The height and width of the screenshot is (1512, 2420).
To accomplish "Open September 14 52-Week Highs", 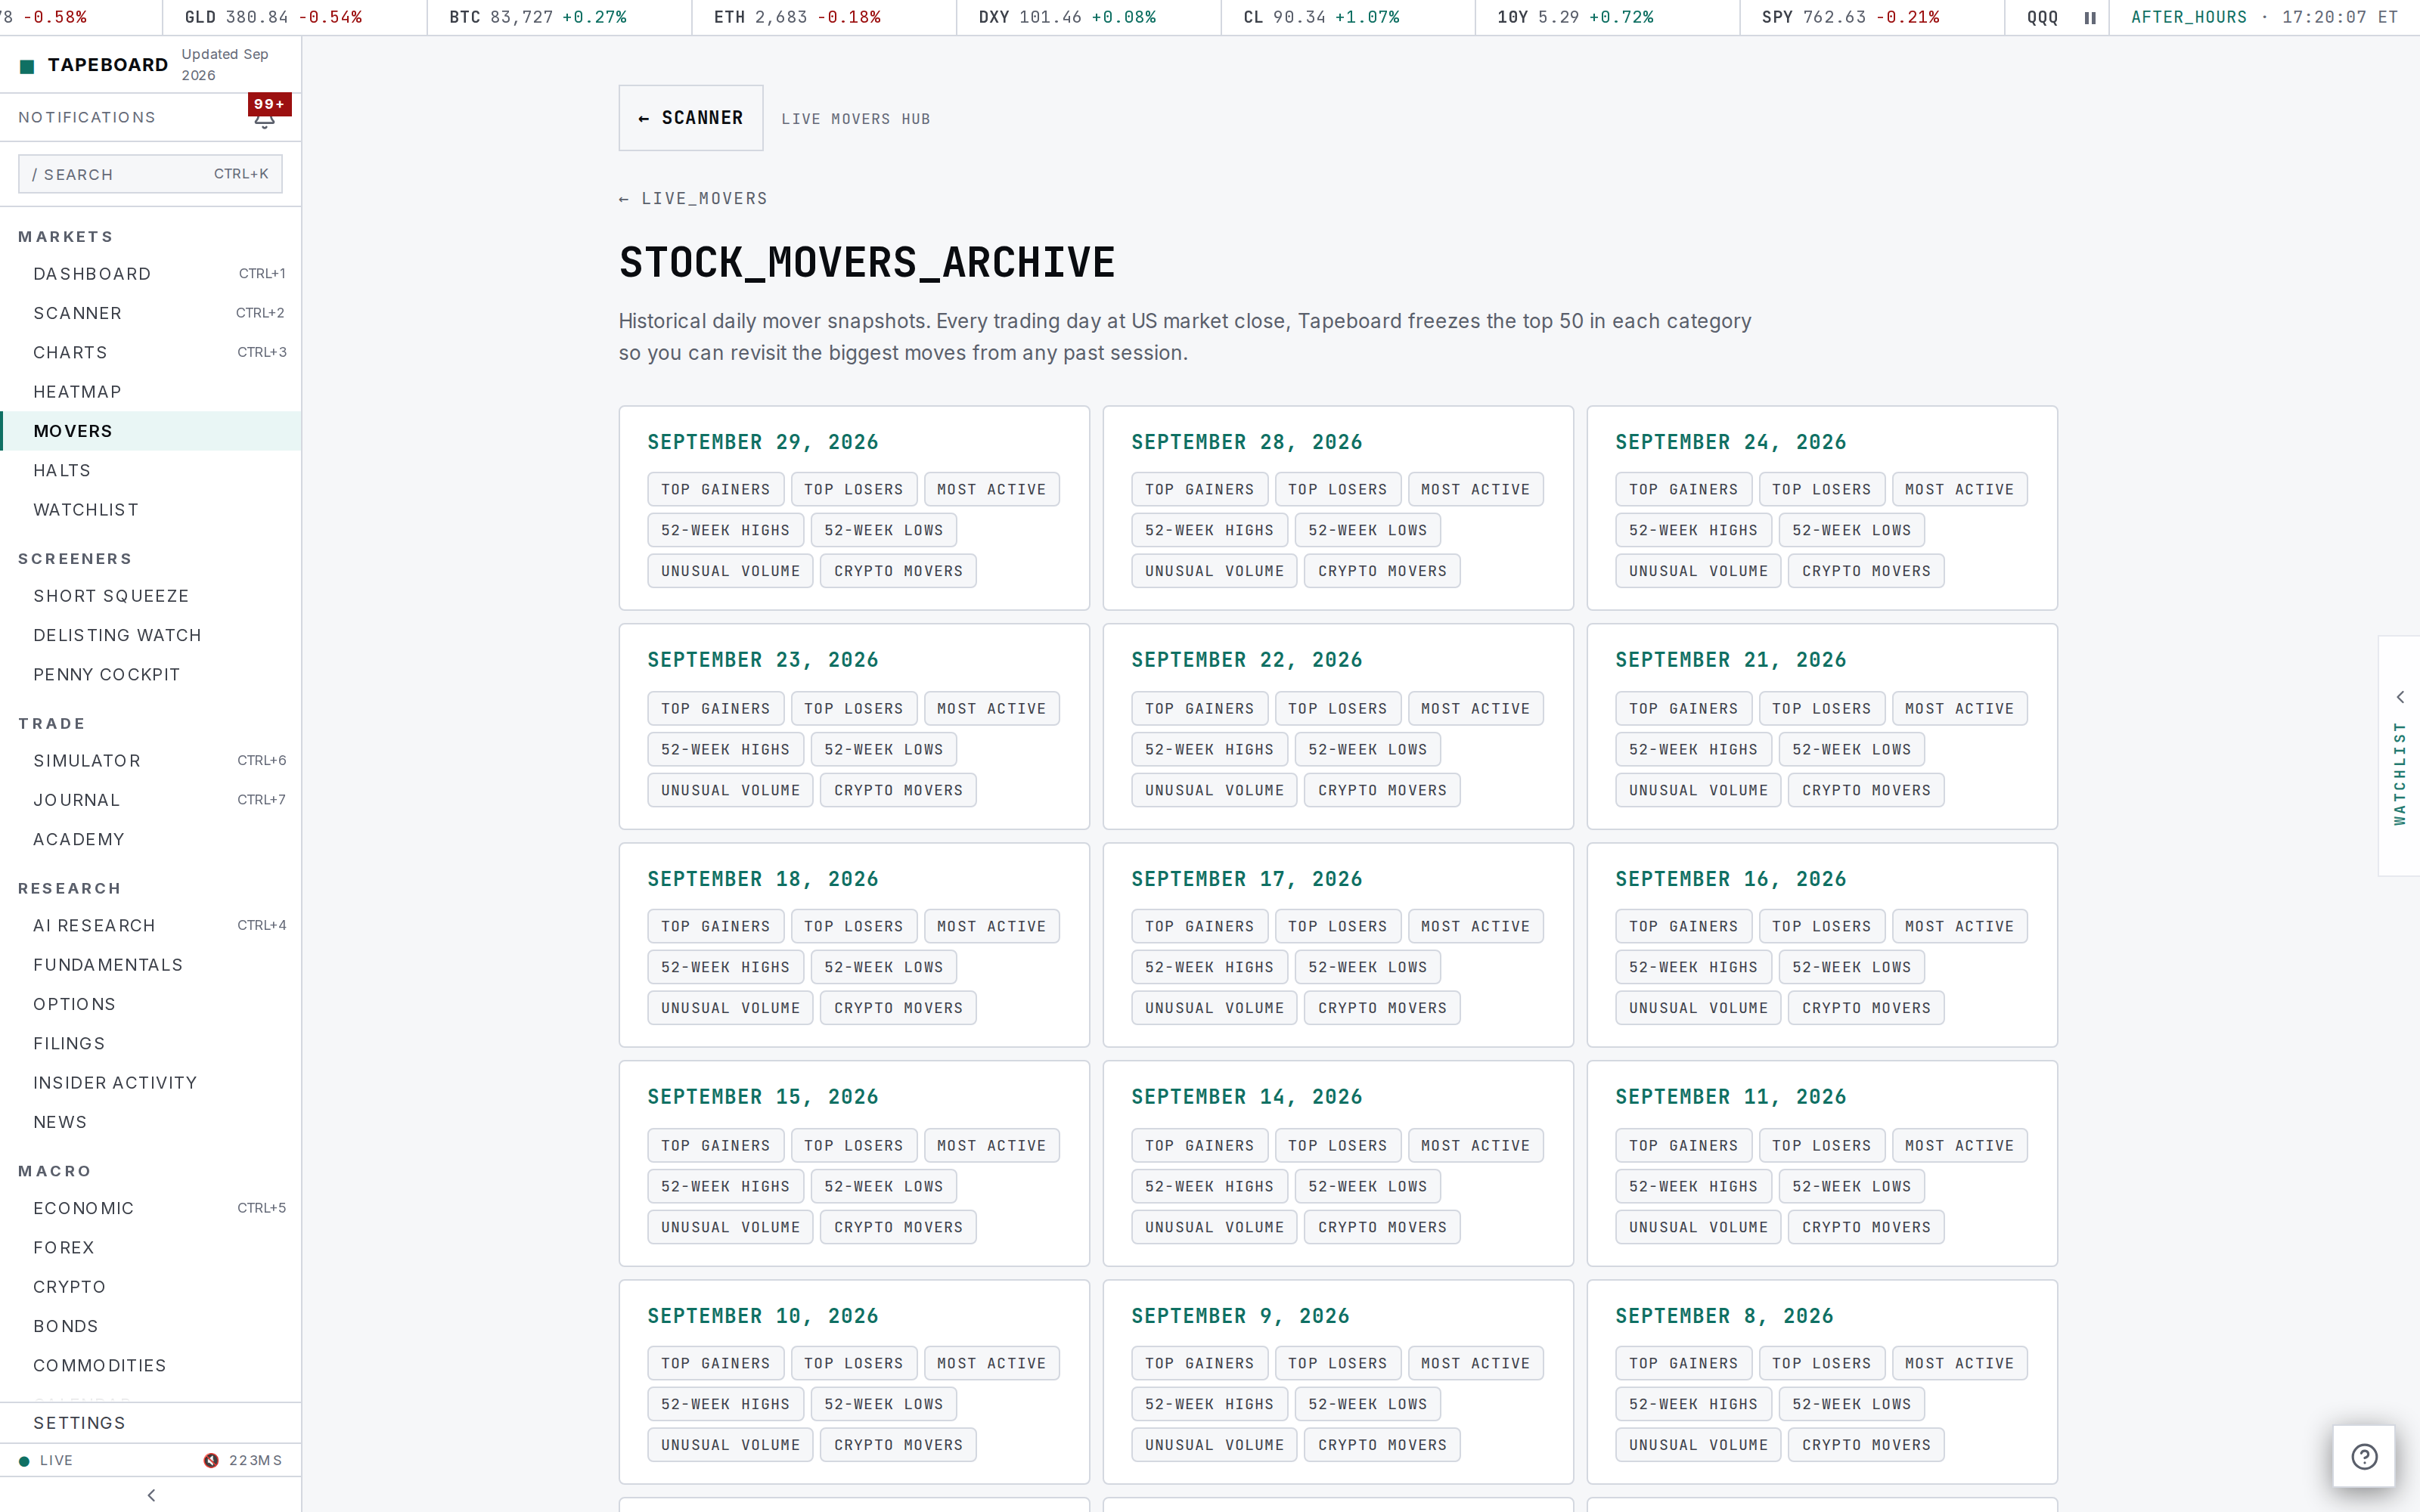I will click(x=1209, y=1186).
